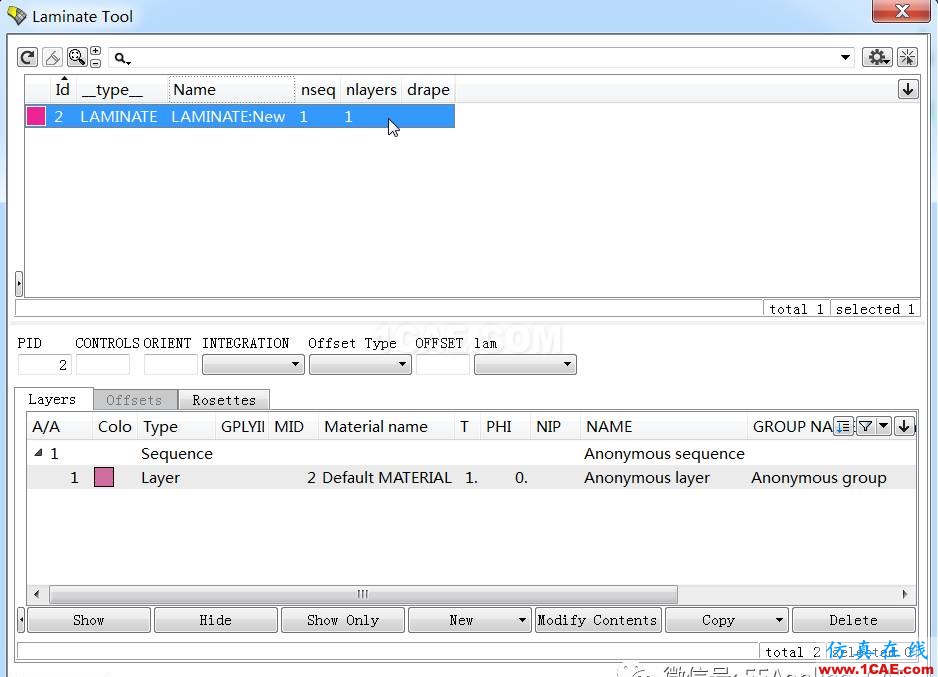The width and height of the screenshot is (938, 677).
Task: Click the collapse handle left of Show button
Action: 22,620
